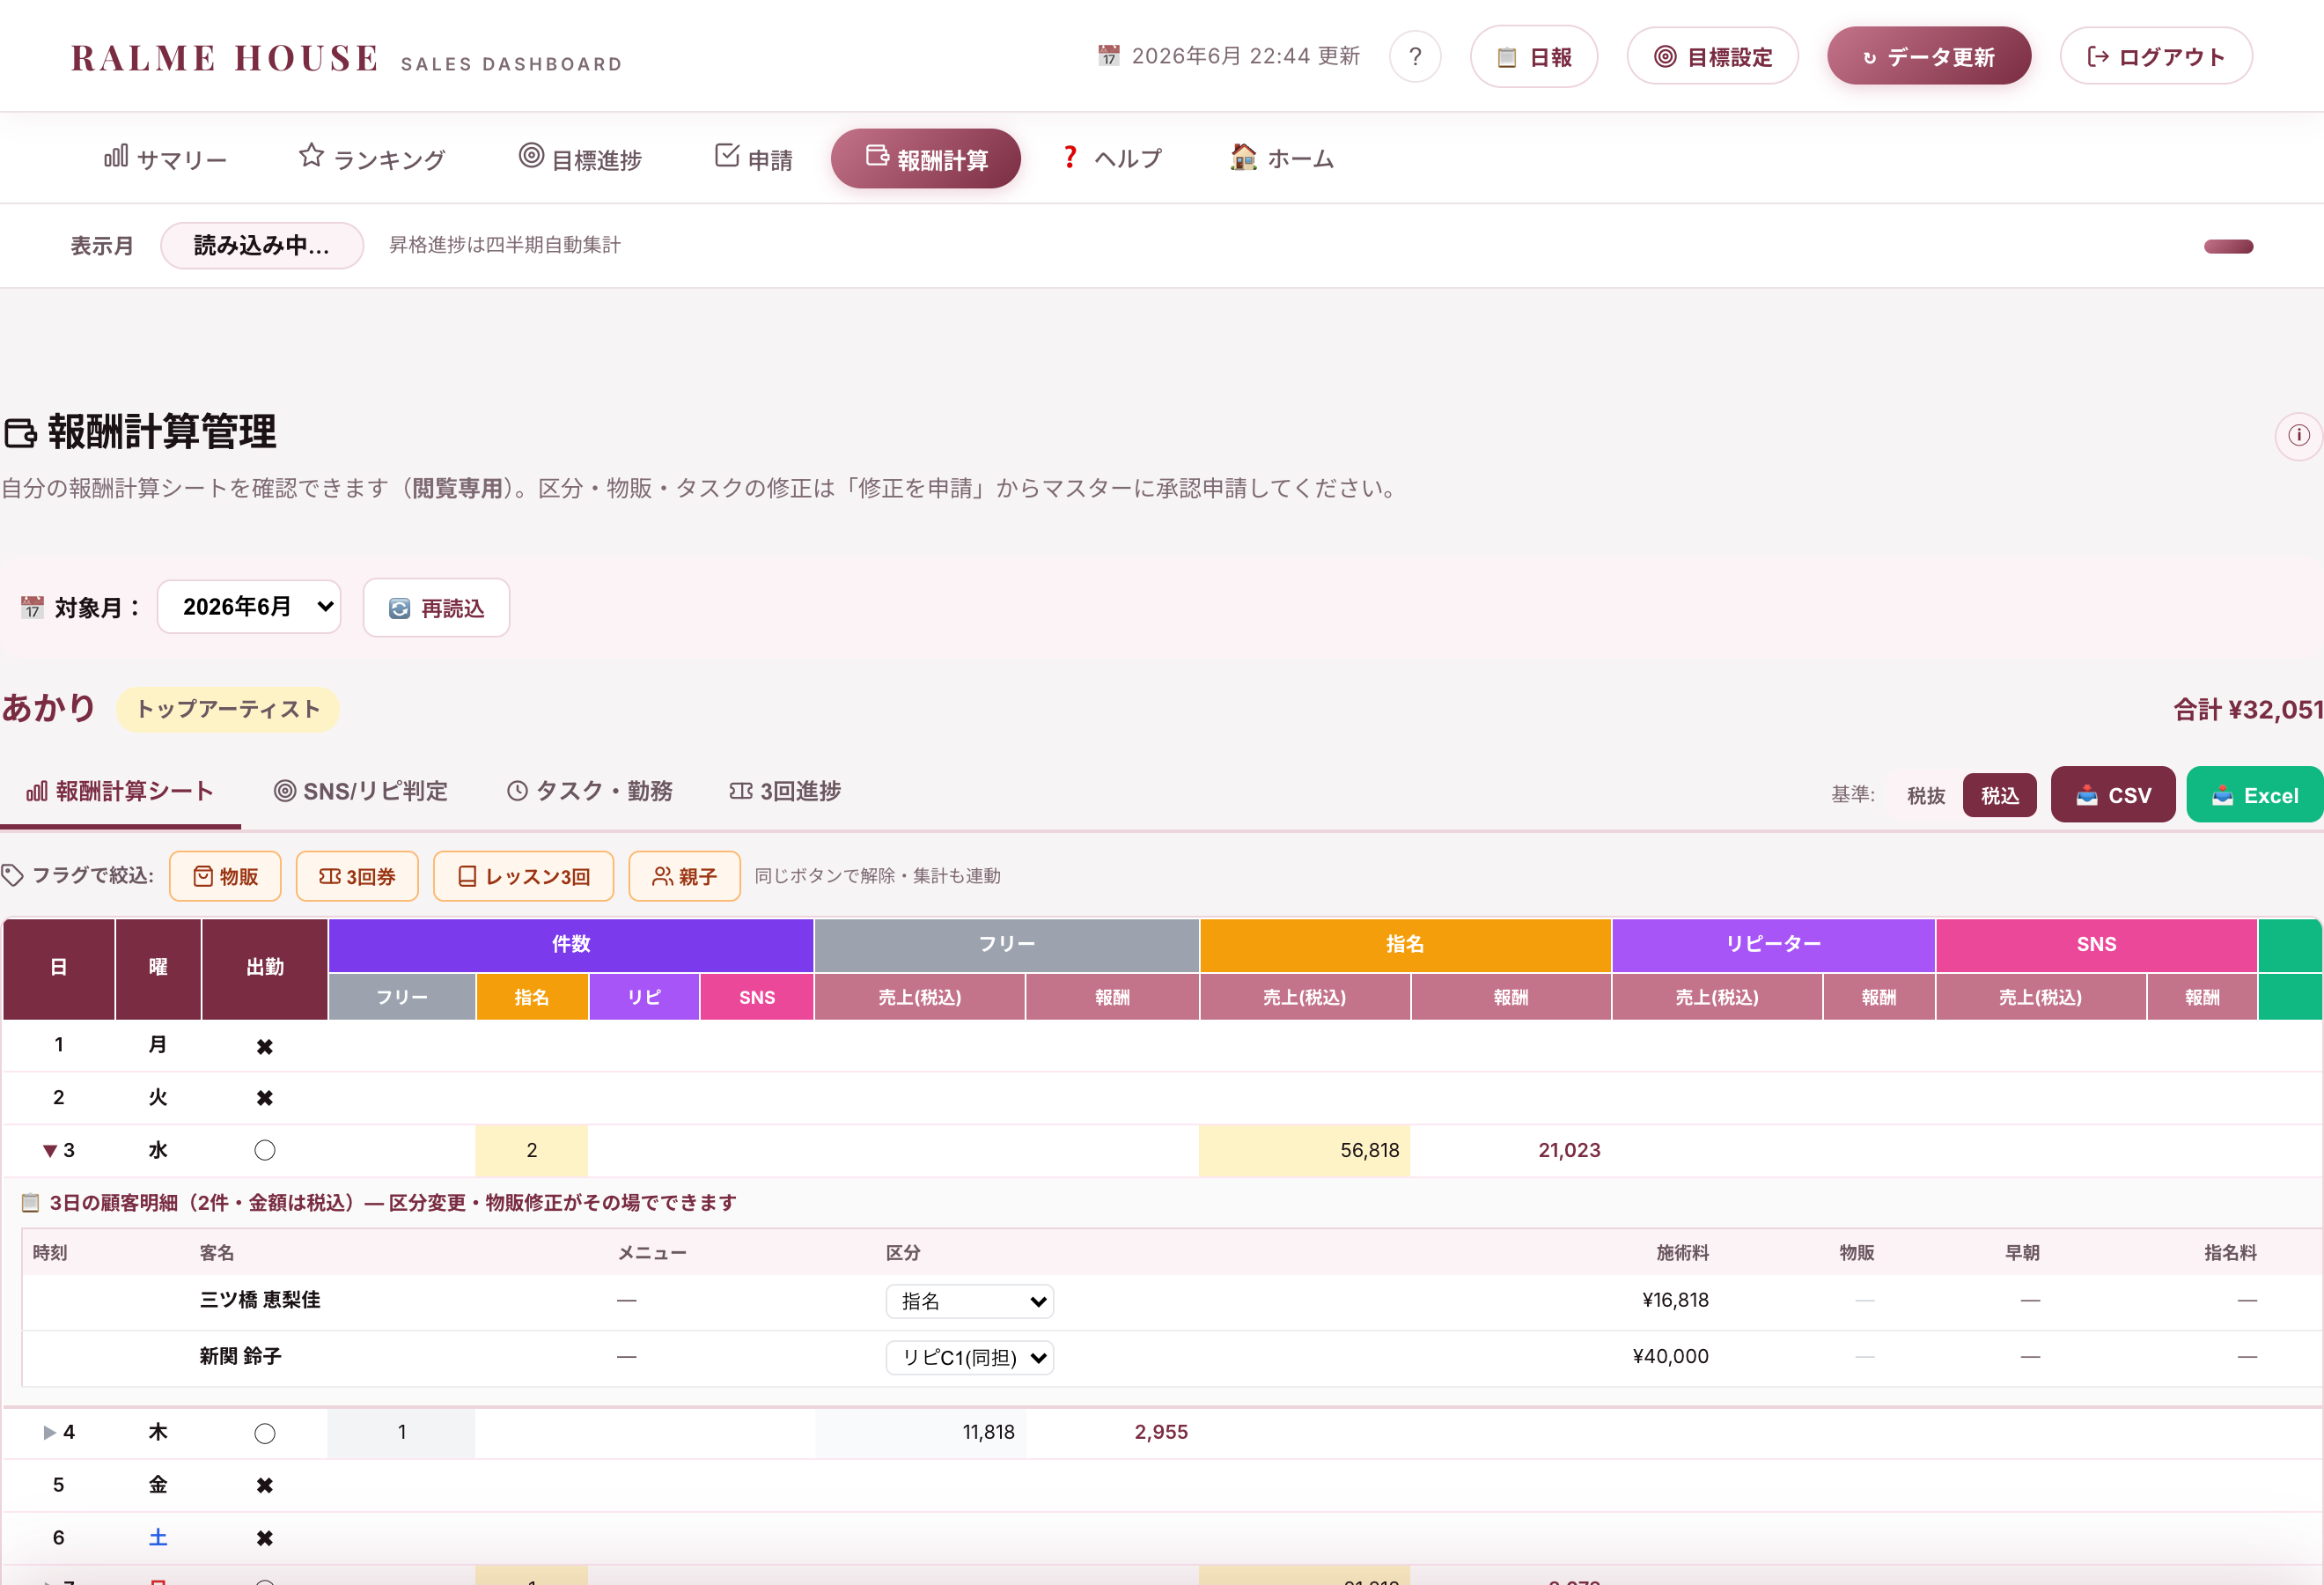
Task: Open the 目標設定 goal settings button
Action: (1712, 57)
